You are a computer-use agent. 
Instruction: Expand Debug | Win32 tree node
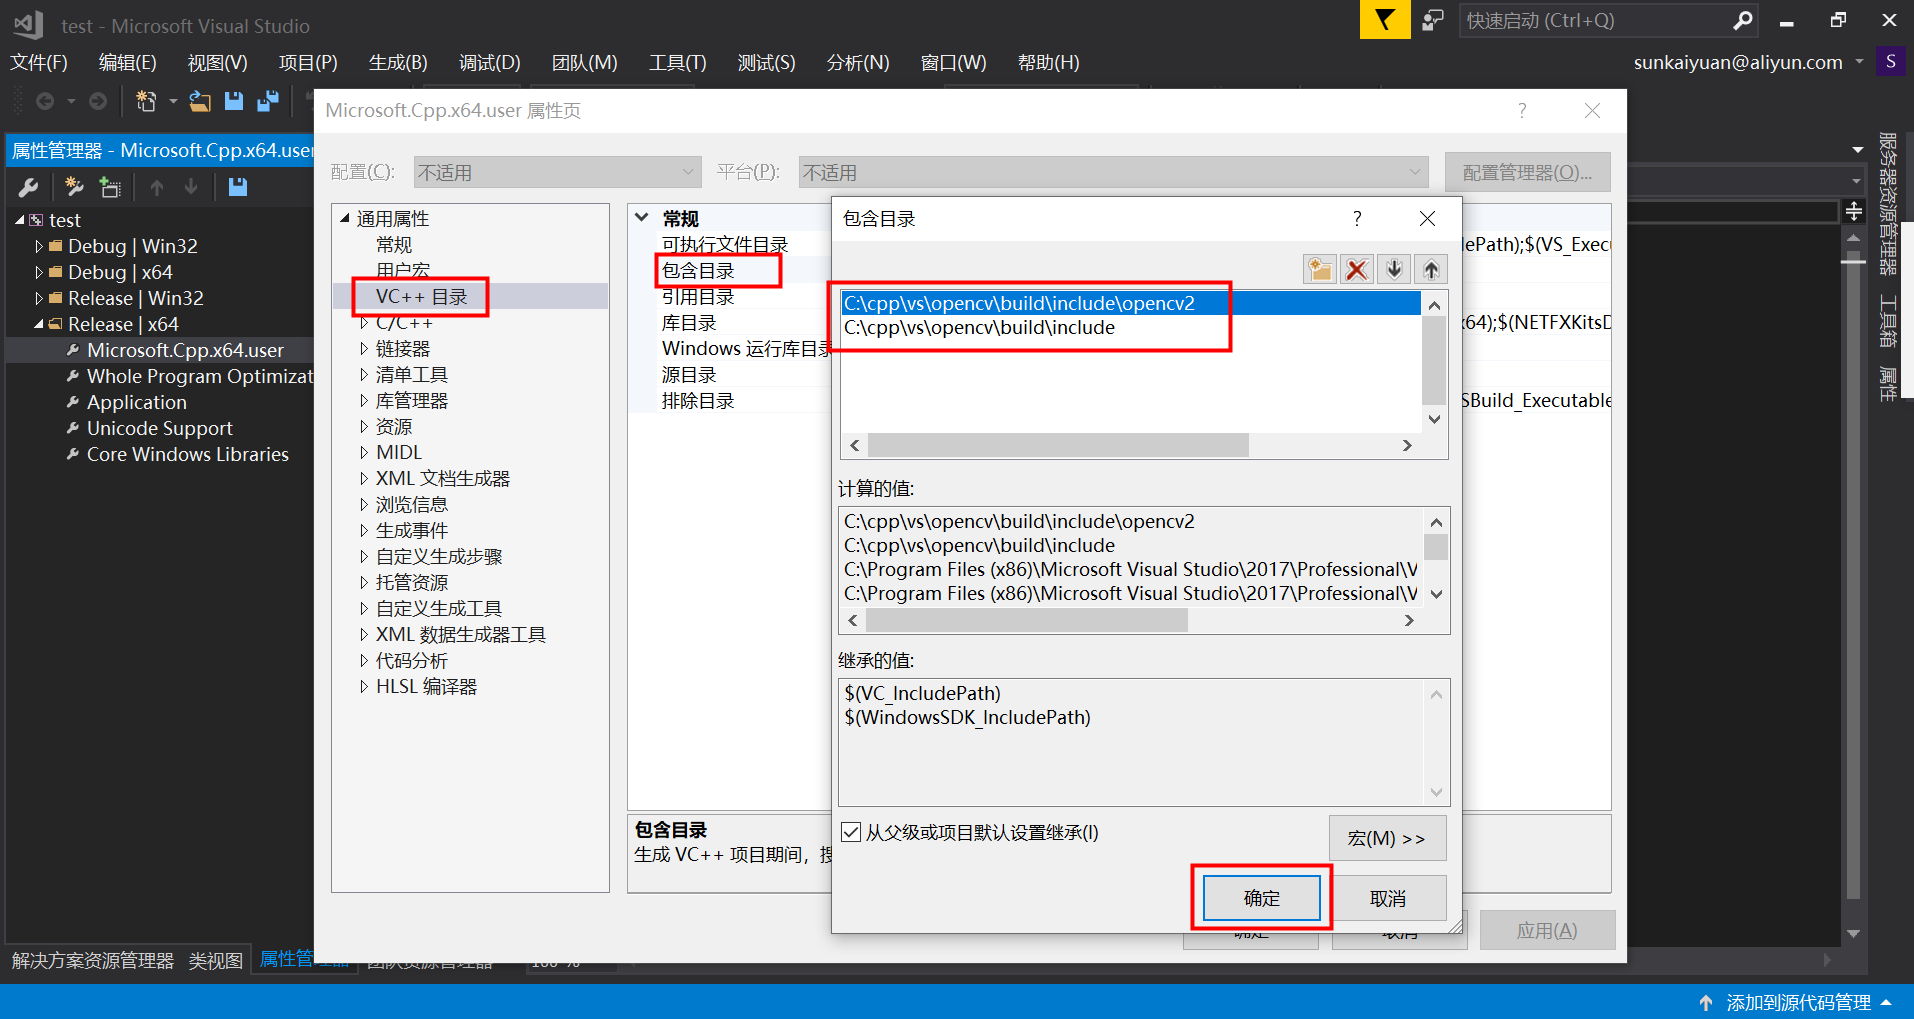point(39,246)
